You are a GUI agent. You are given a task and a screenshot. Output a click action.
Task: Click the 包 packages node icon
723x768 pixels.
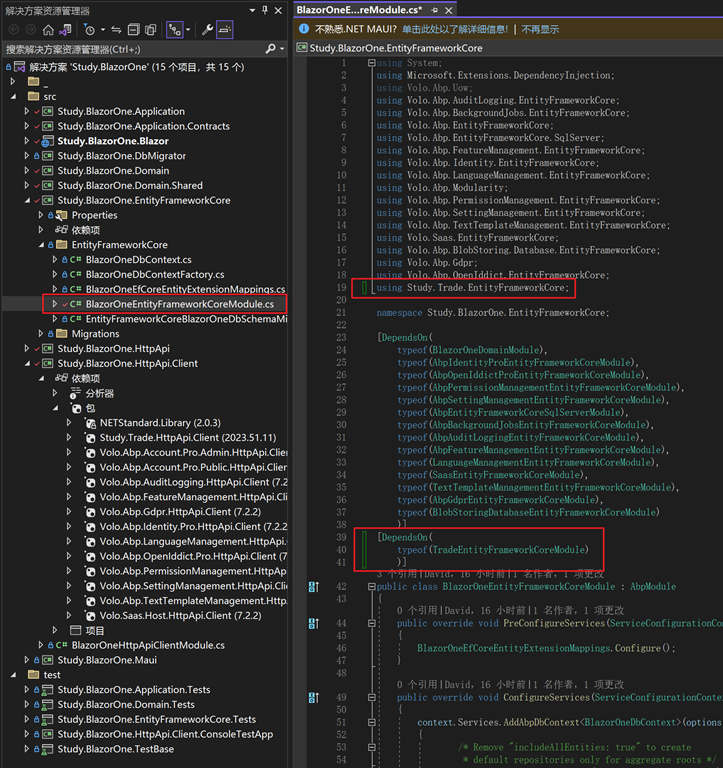[76, 408]
